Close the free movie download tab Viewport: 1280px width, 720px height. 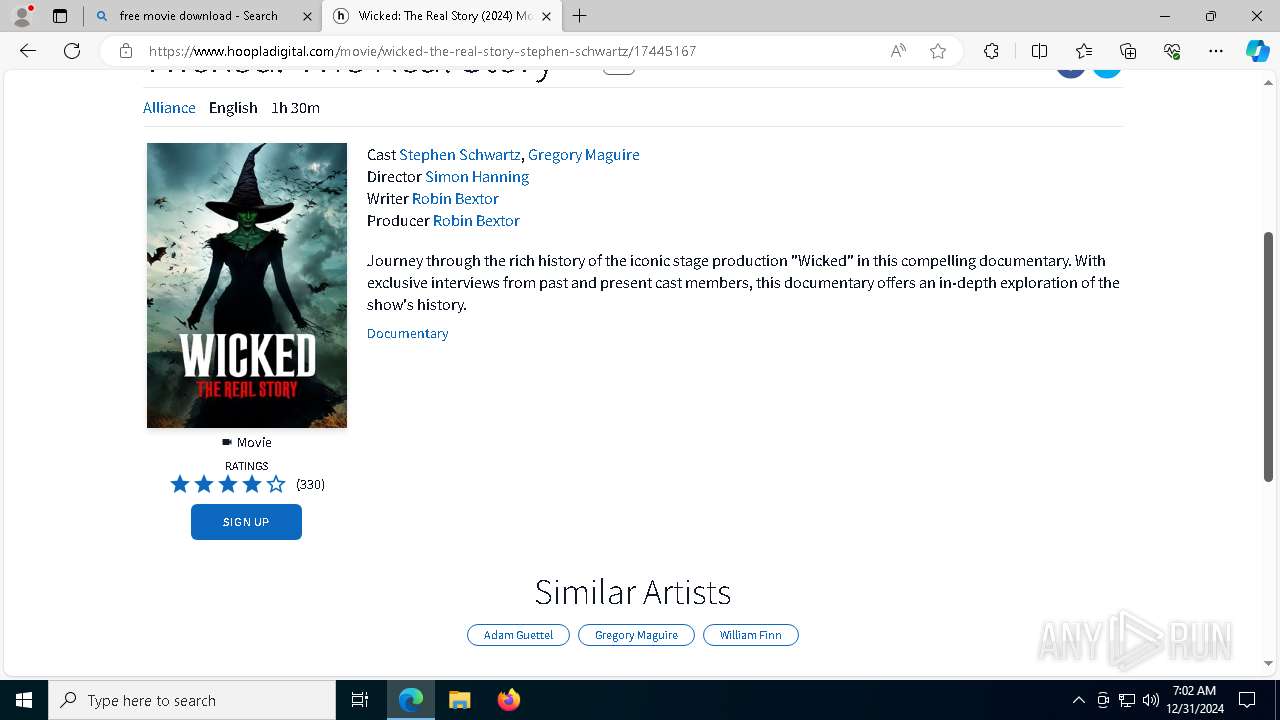307,16
